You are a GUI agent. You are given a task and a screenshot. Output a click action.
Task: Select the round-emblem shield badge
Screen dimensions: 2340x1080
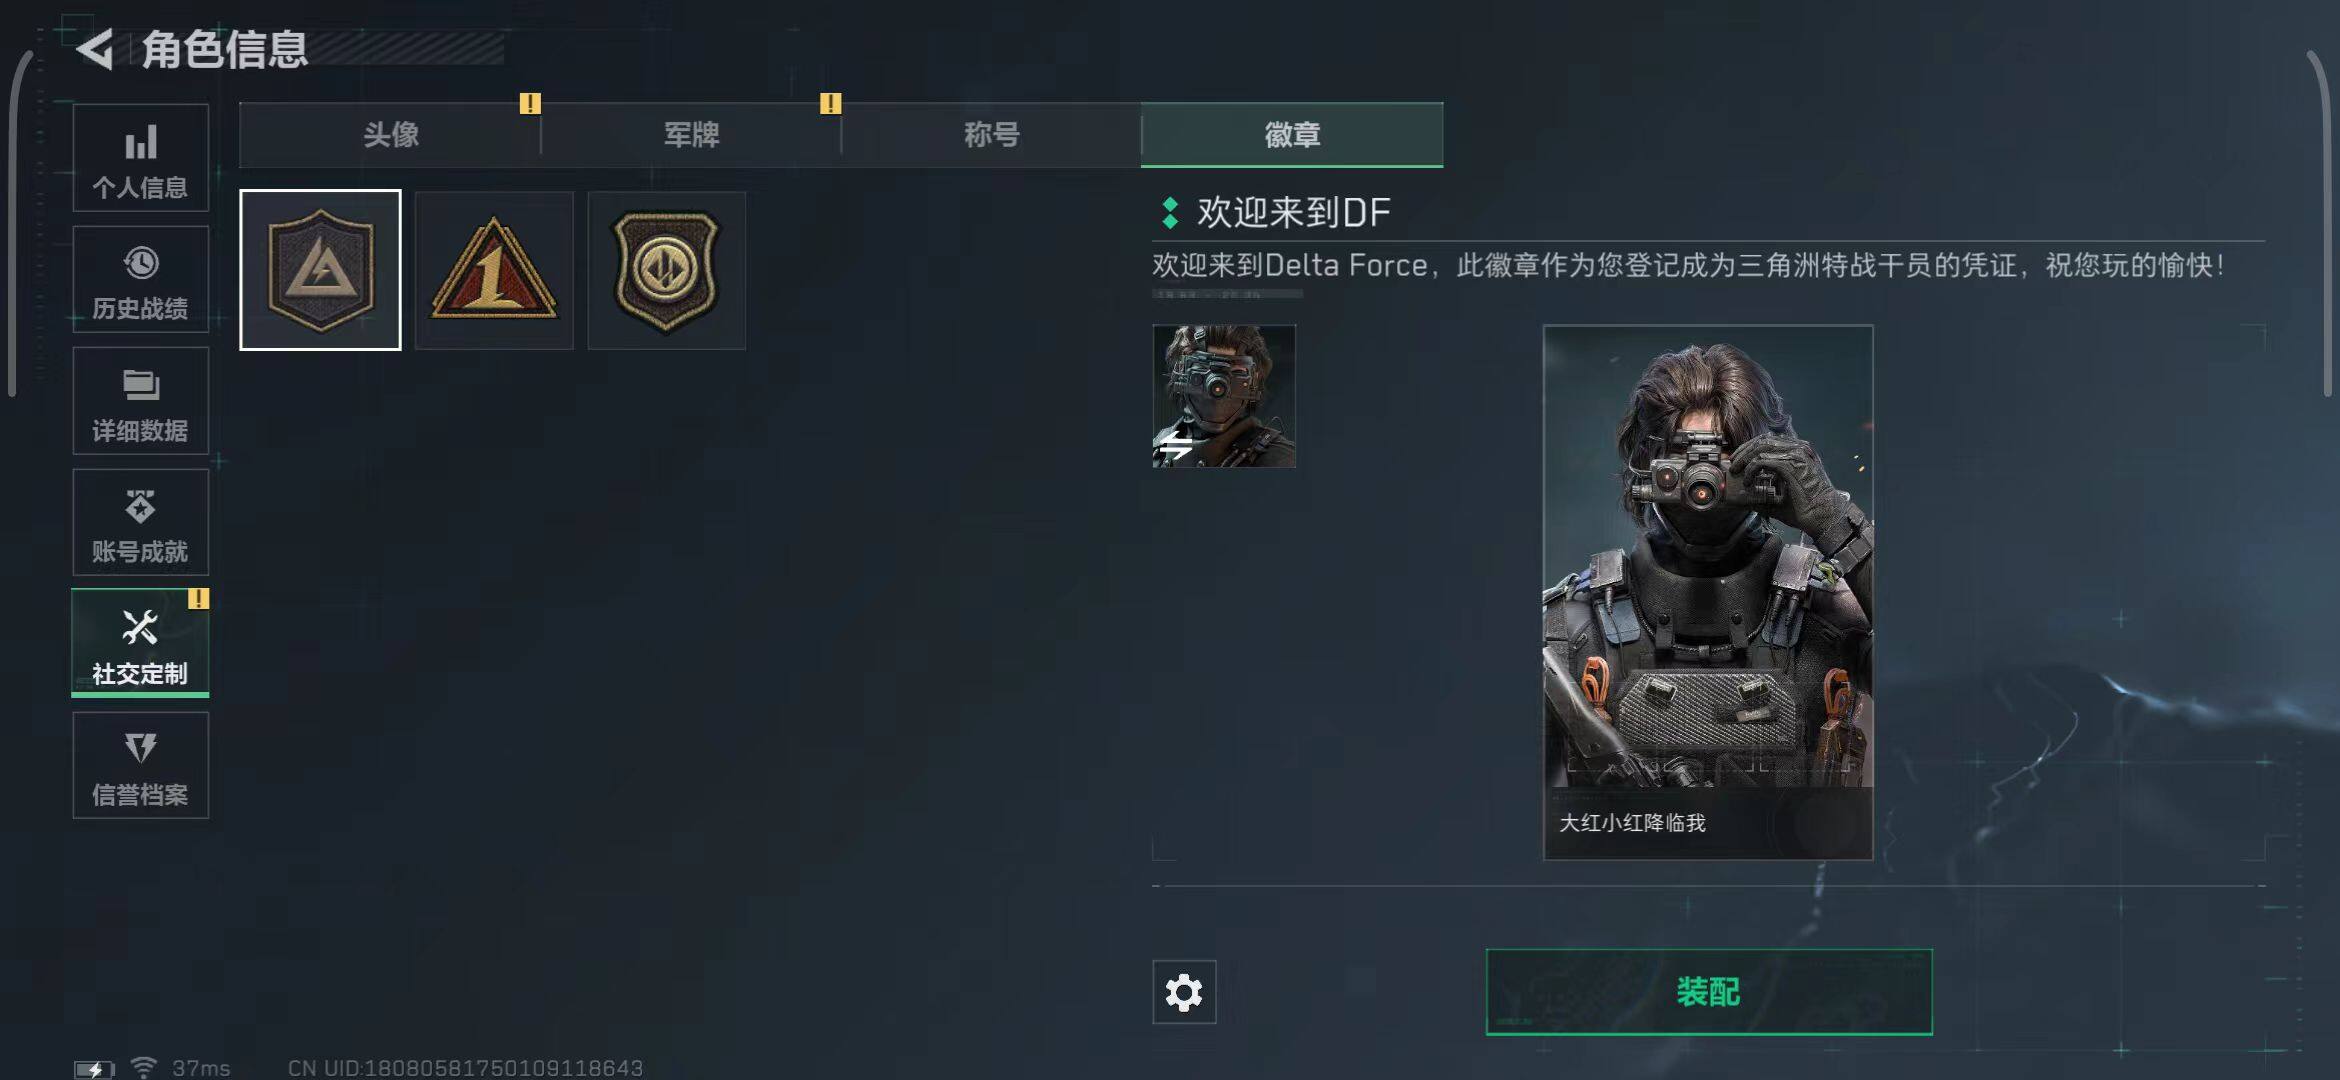coord(667,270)
